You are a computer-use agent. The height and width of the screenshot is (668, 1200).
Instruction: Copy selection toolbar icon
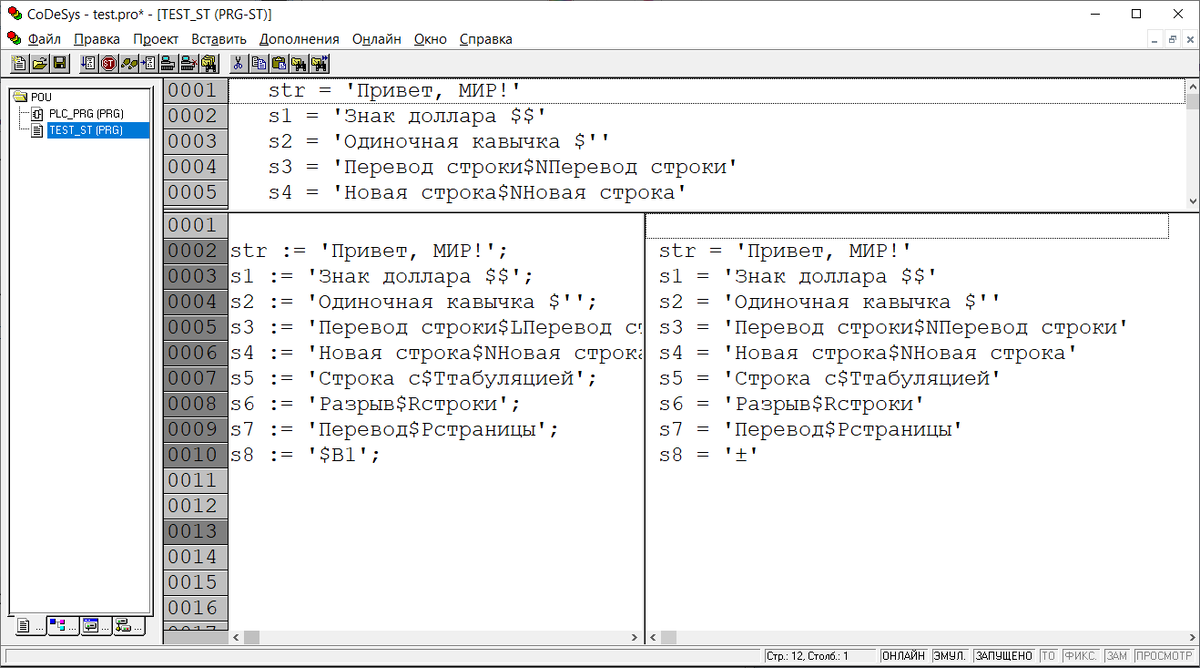[x=259, y=64]
